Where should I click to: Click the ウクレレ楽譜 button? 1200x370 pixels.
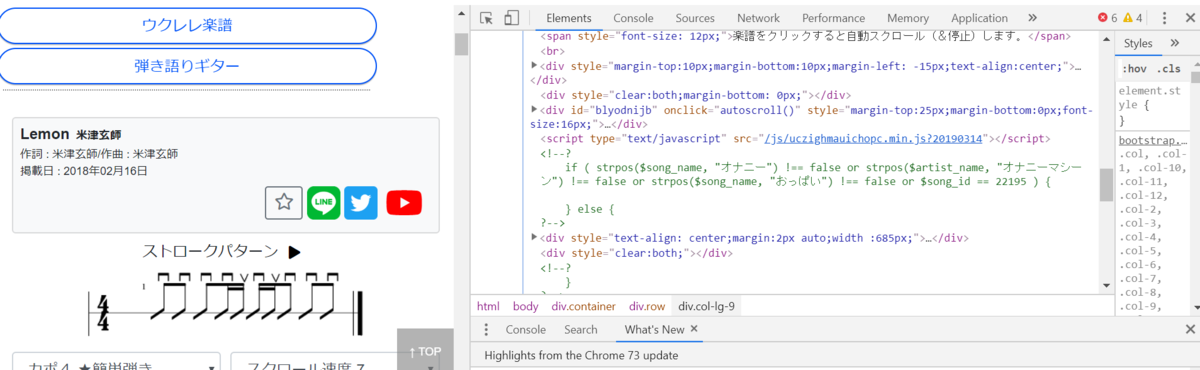187,25
